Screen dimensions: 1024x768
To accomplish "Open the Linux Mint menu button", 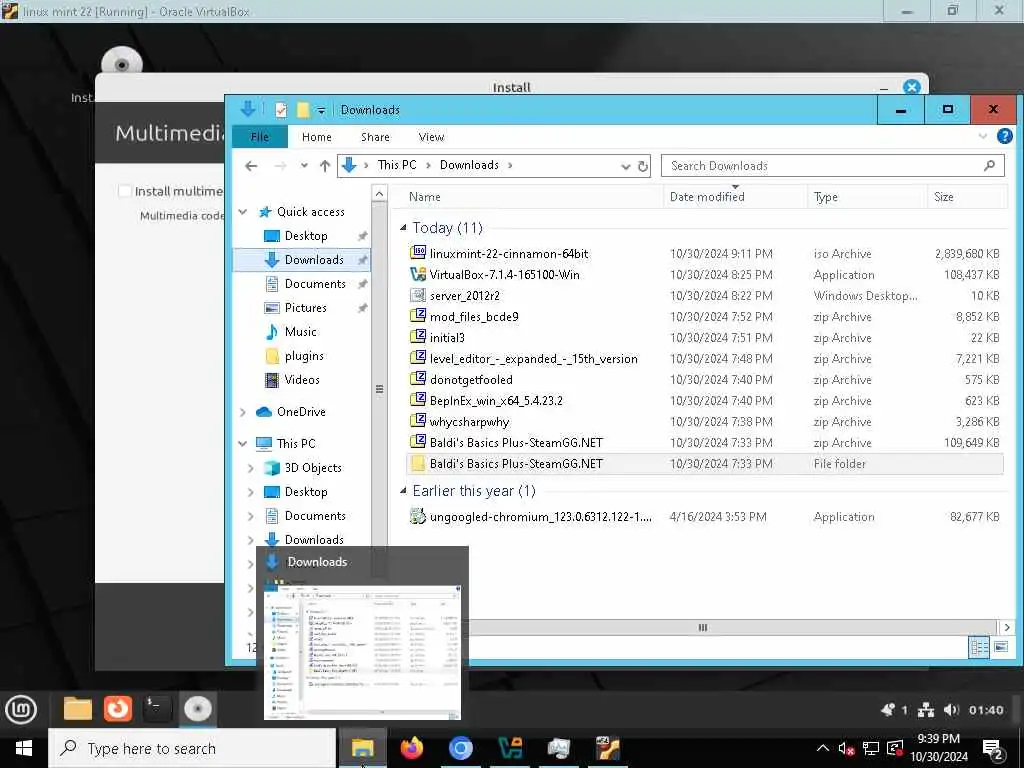I will tap(20, 709).
